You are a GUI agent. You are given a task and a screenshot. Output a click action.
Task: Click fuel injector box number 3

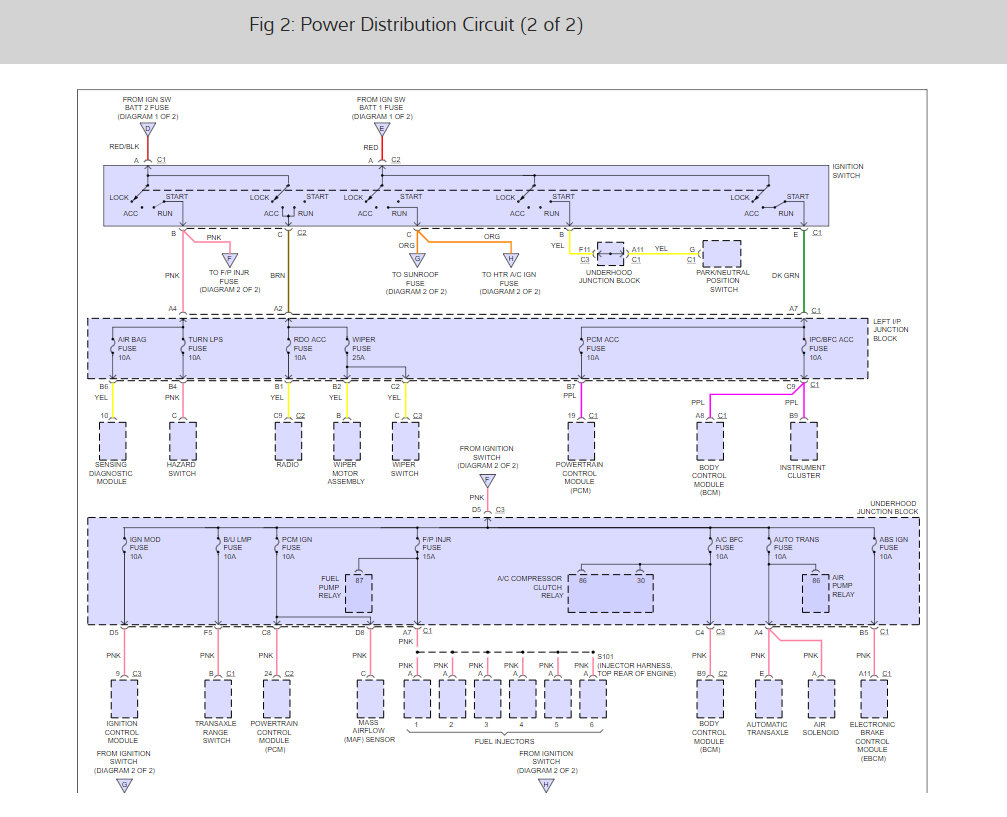(487, 699)
